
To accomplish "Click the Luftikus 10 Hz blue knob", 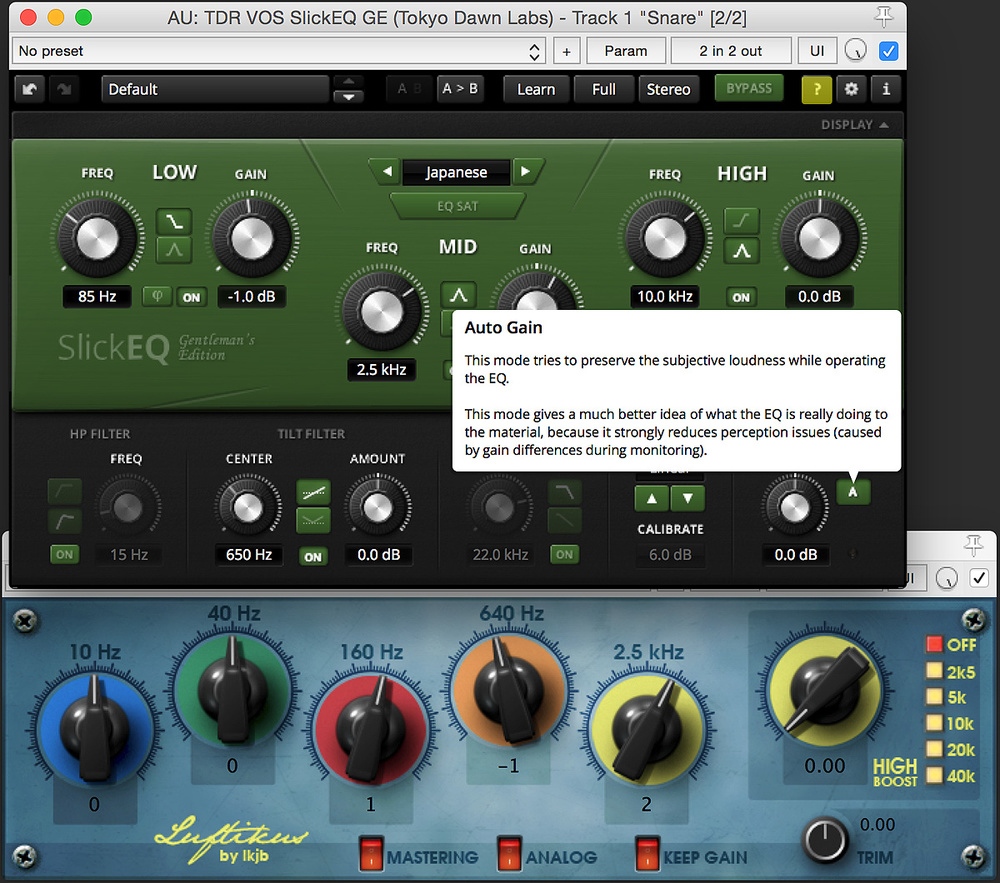I will coord(94,727).
